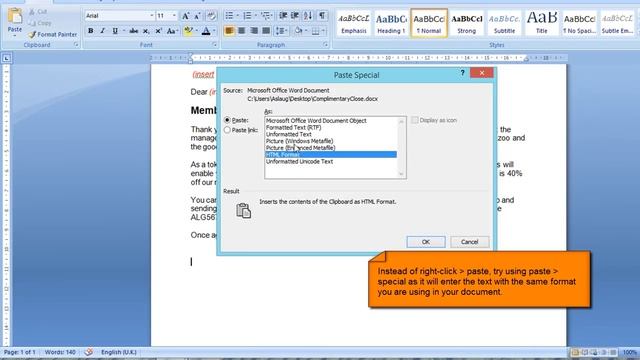640x360 pixels.
Task: Click the Sort A-Z icon
Action: click(x=308, y=16)
